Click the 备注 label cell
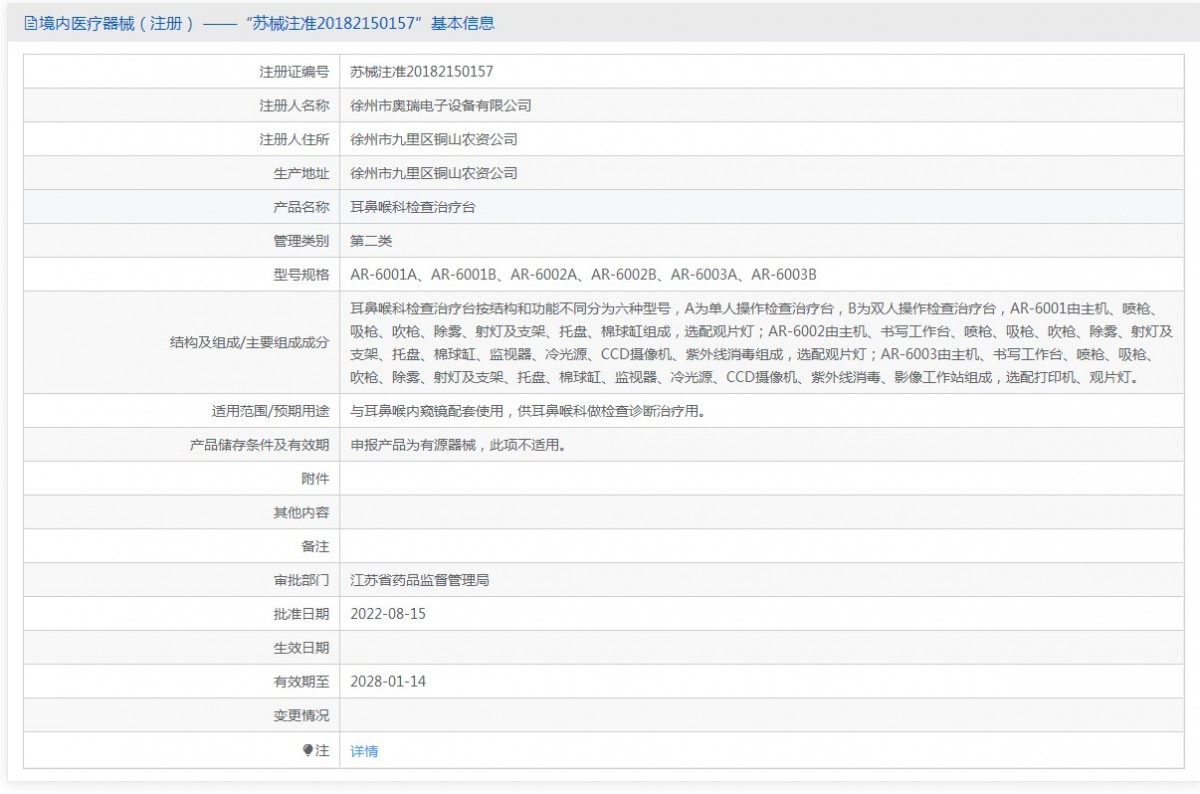The height and width of the screenshot is (794, 1200). click(181, 547)
